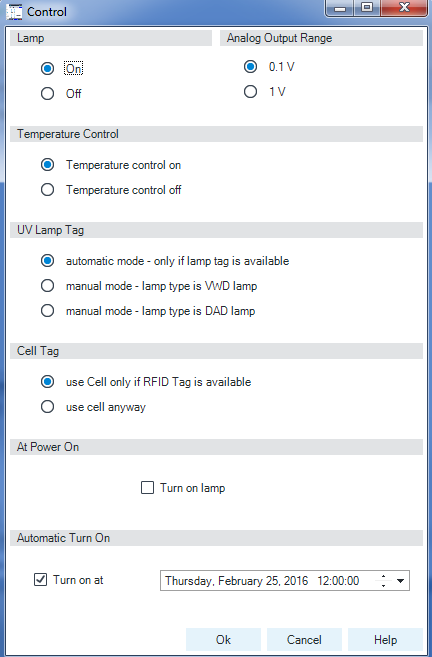Choose 0.1 V analog output range
Image resolution: width=432 pixels, height=657 pixels.
coord(251,67)
